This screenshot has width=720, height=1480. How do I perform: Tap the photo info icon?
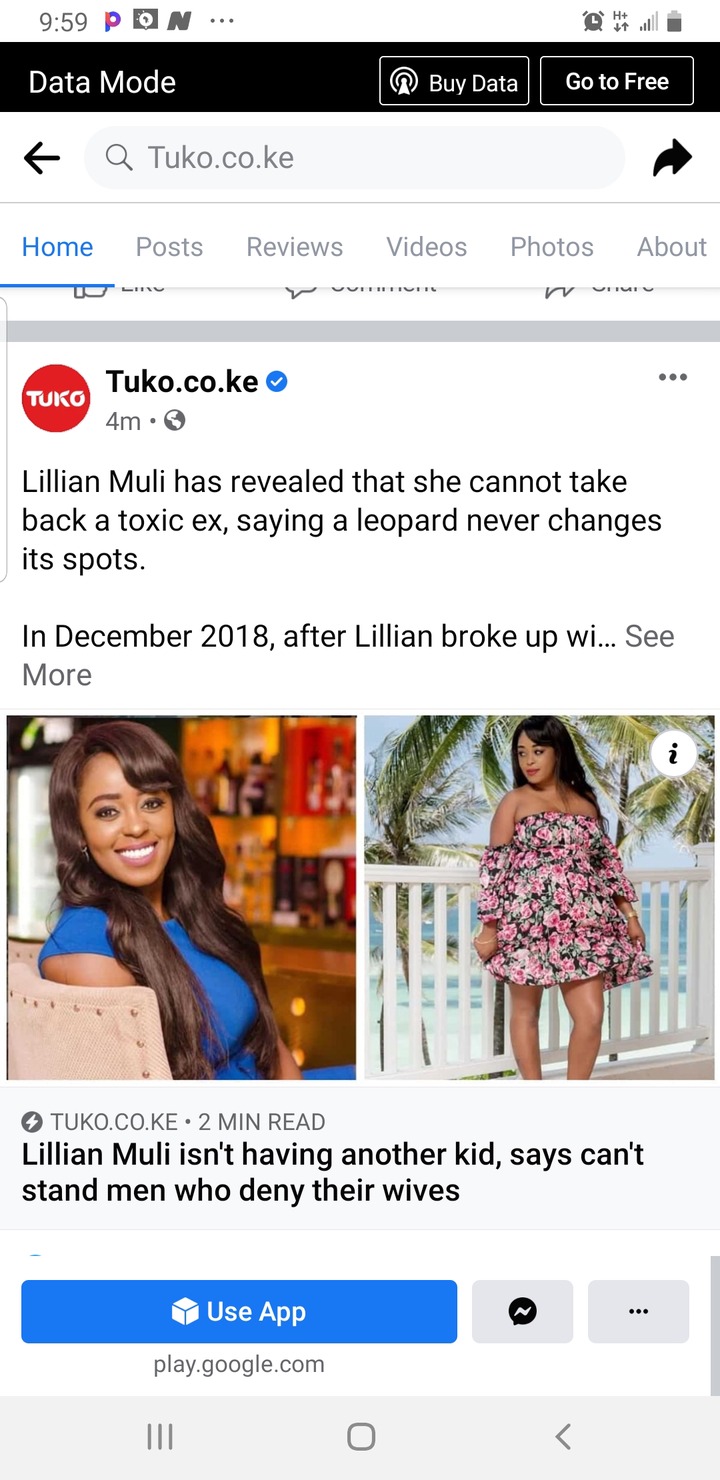[x=673, y=755]
